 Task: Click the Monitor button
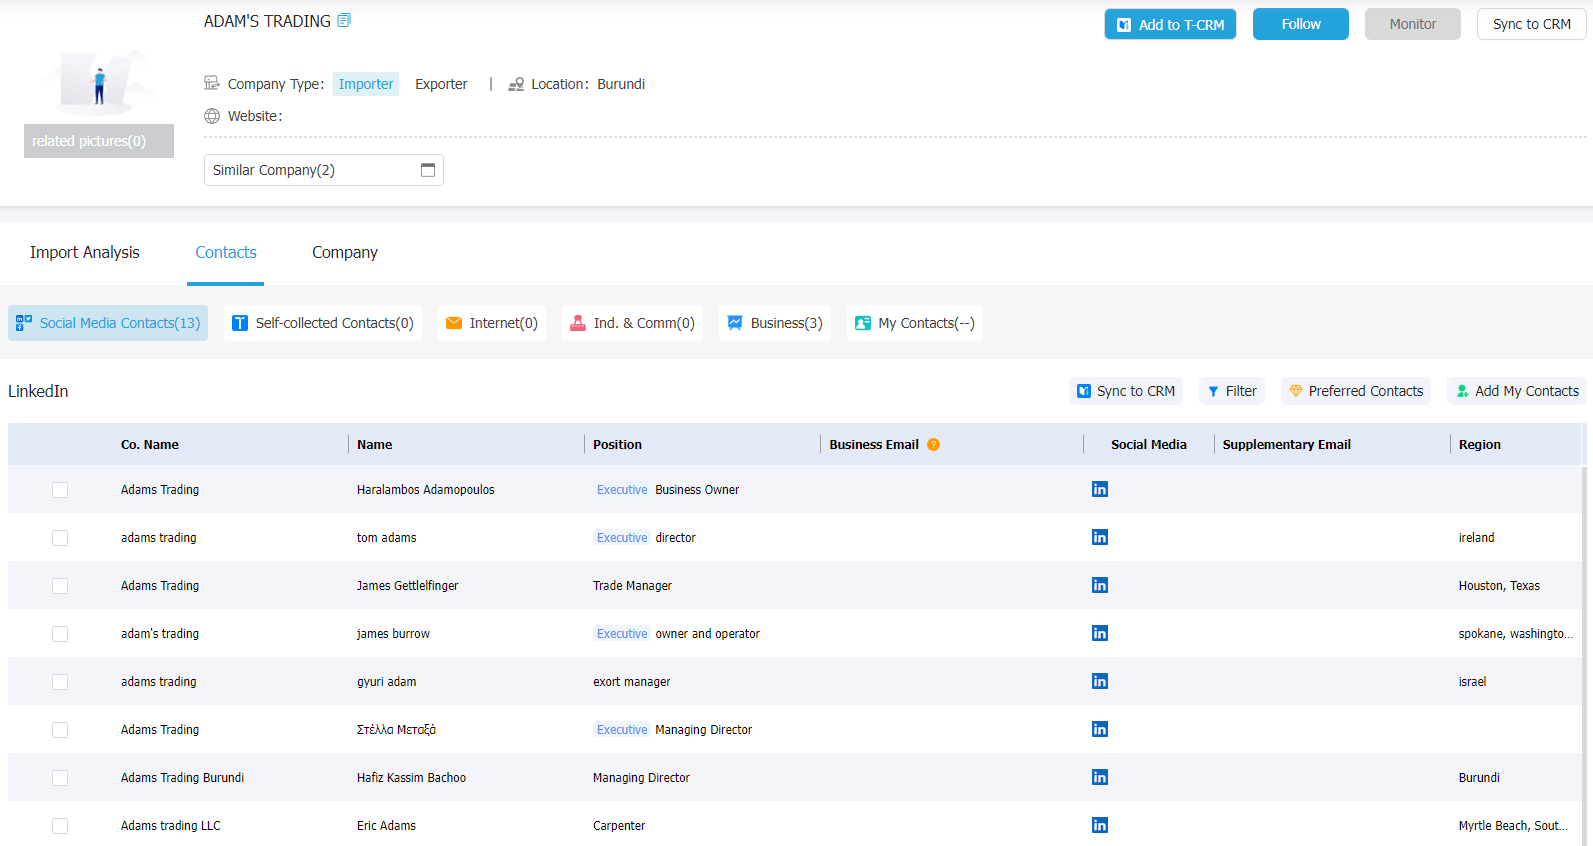click(x=1413, y=24)
